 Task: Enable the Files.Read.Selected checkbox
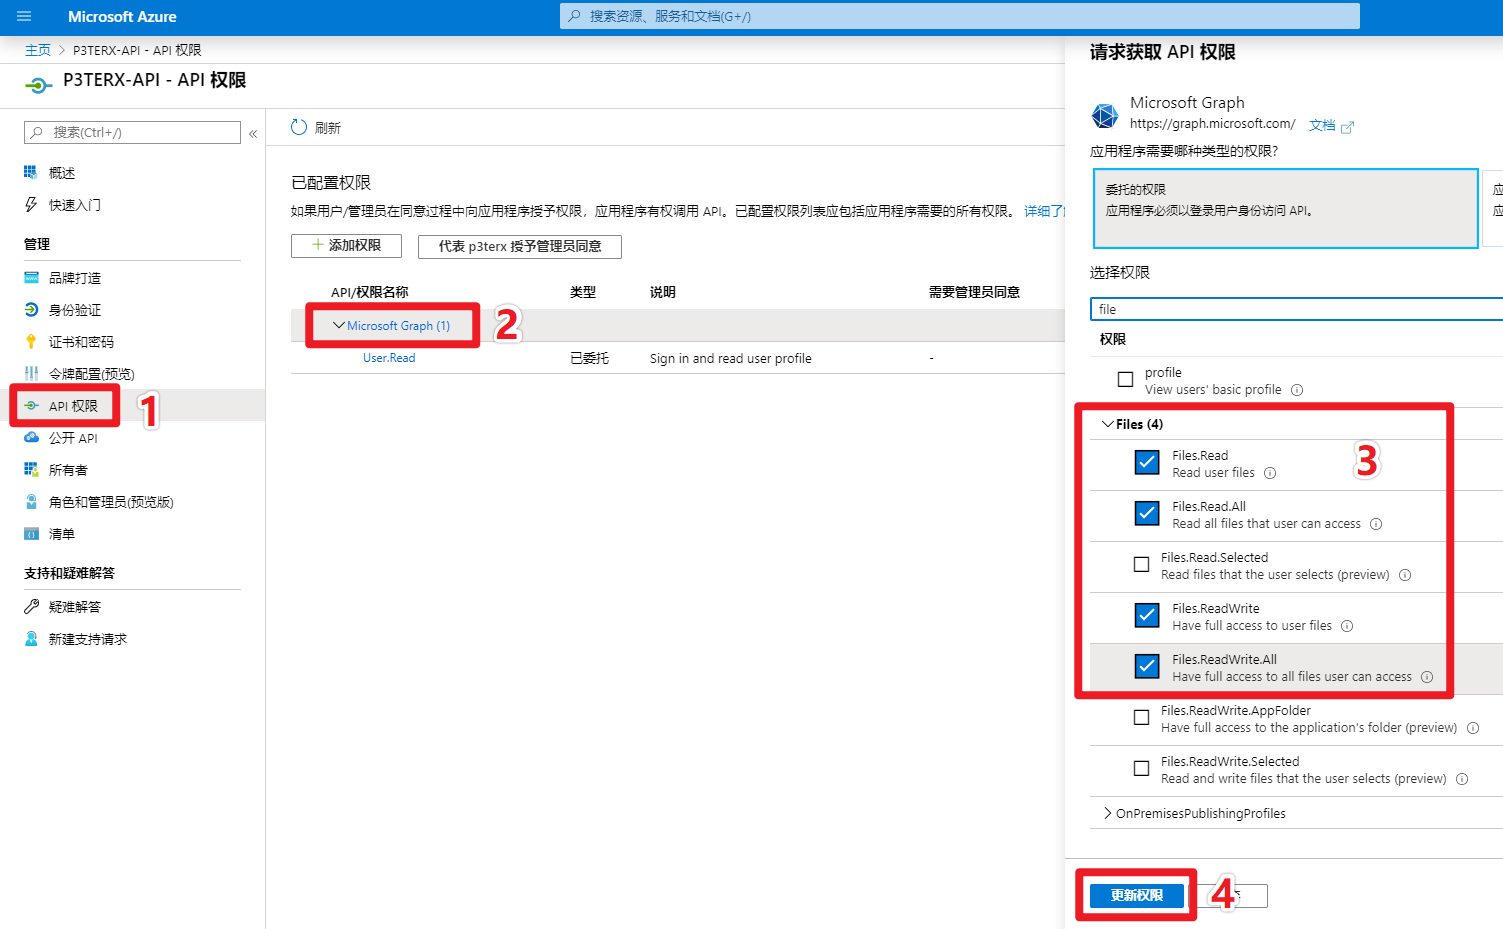[x=1141, y=565]
